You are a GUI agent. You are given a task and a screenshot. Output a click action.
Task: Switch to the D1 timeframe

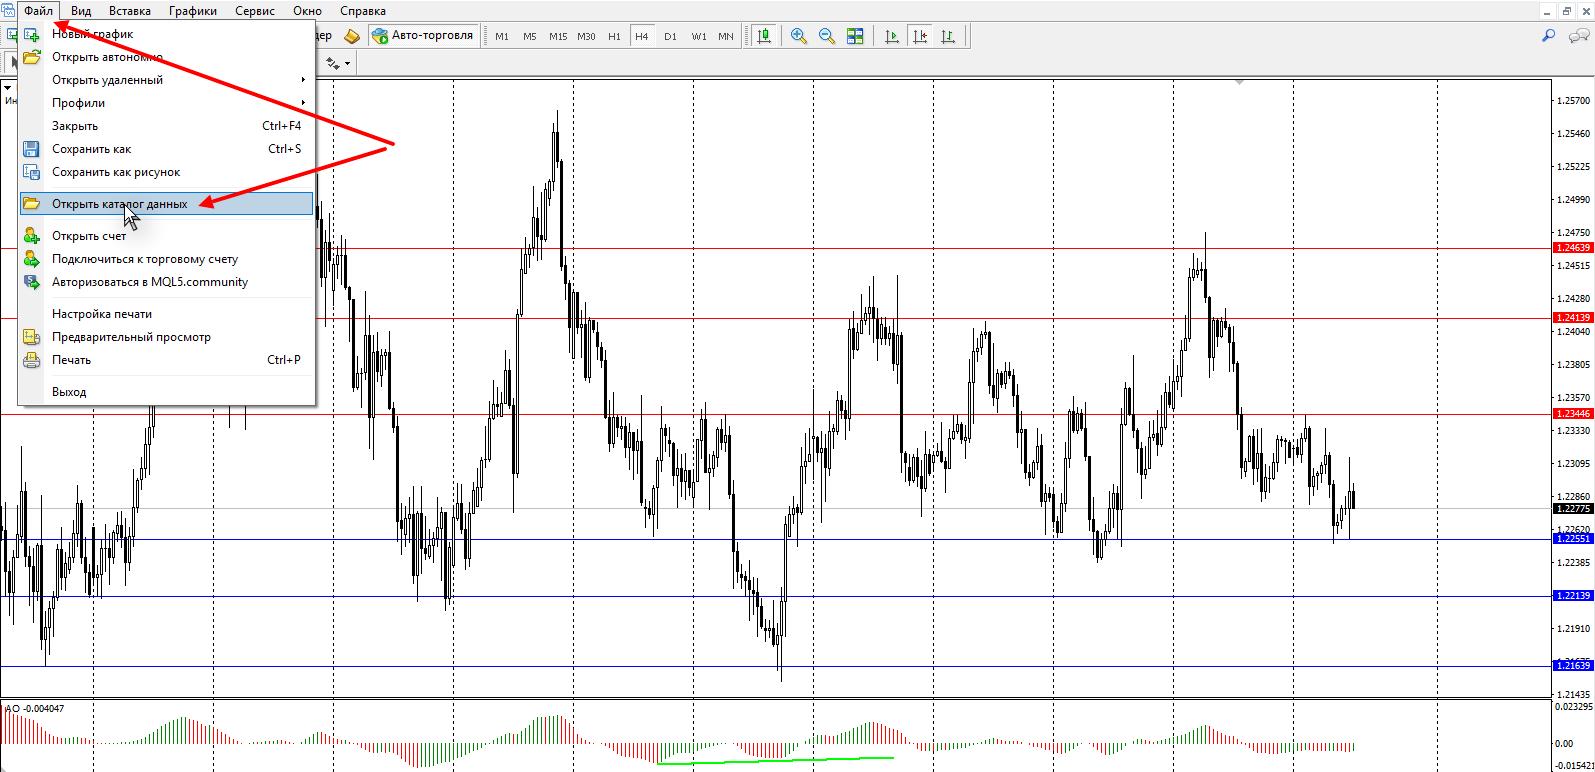click(x=670, y=36)
